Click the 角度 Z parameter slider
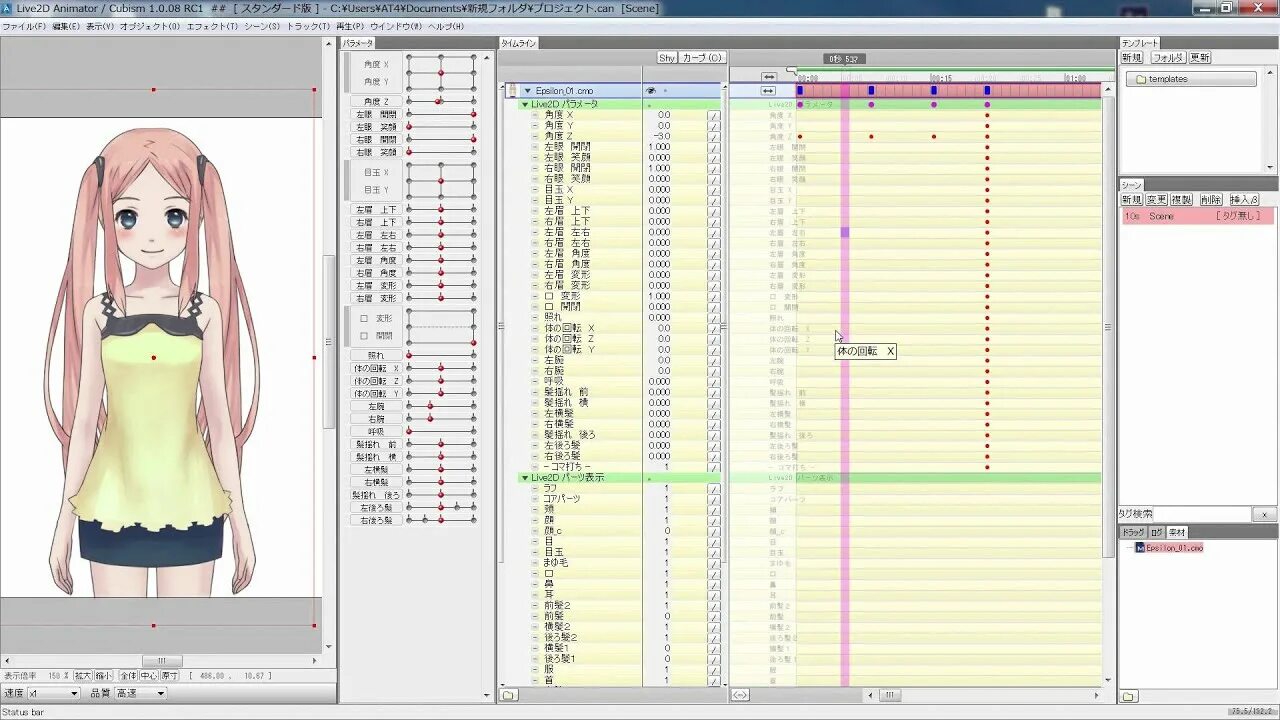The width and height of the screenshot is (1280, 720). 441,102
